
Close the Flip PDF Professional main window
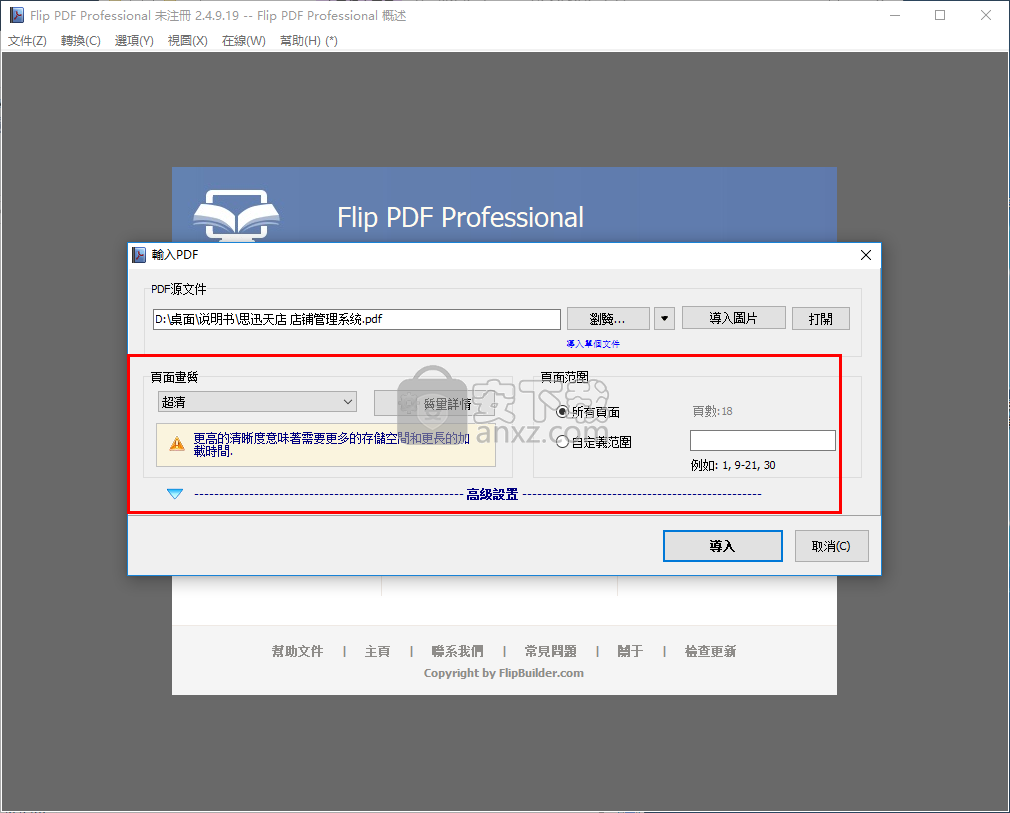click(x=986, y=15)
